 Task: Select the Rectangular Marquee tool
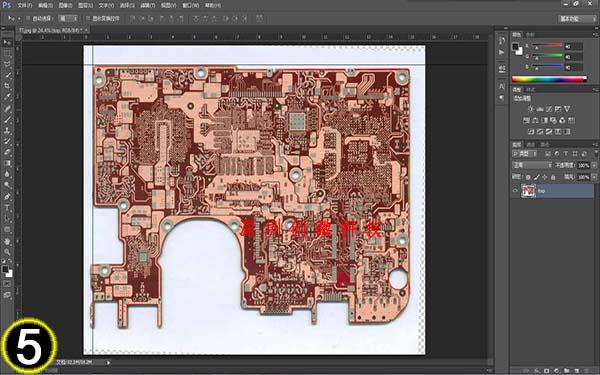click(x=7, y=53)
